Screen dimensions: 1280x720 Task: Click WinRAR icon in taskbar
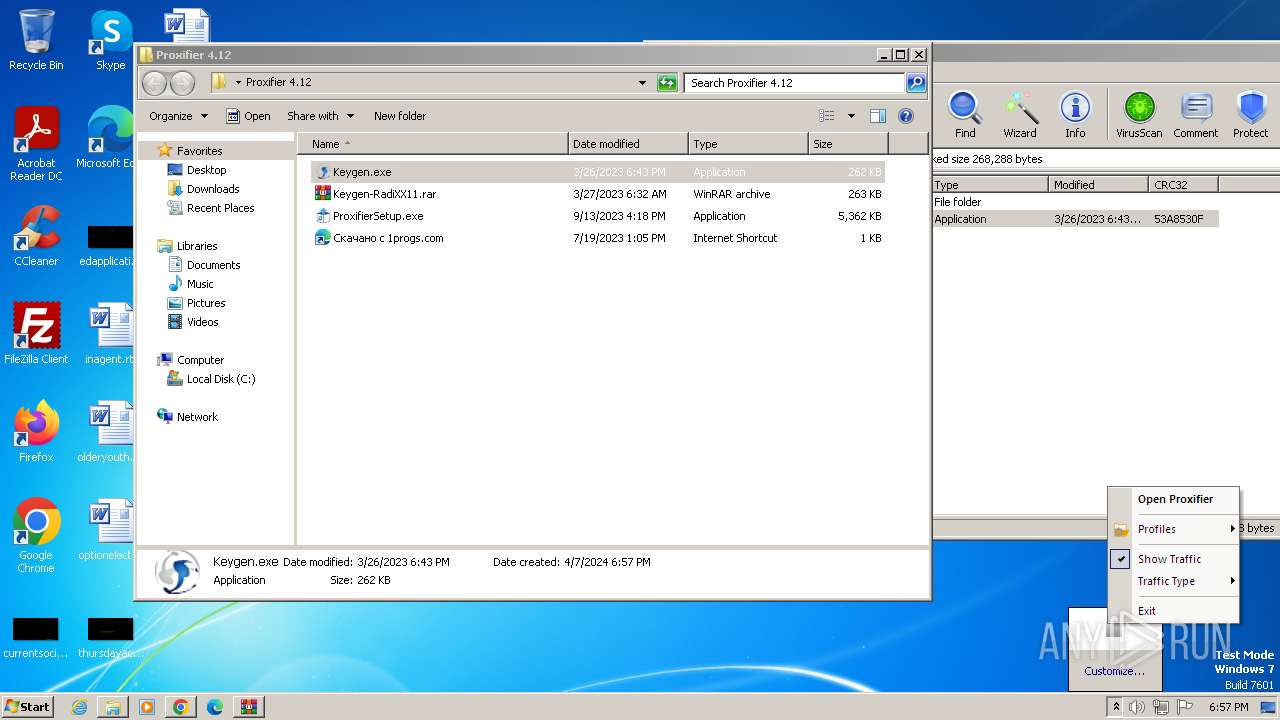click(x=248, y=707)
